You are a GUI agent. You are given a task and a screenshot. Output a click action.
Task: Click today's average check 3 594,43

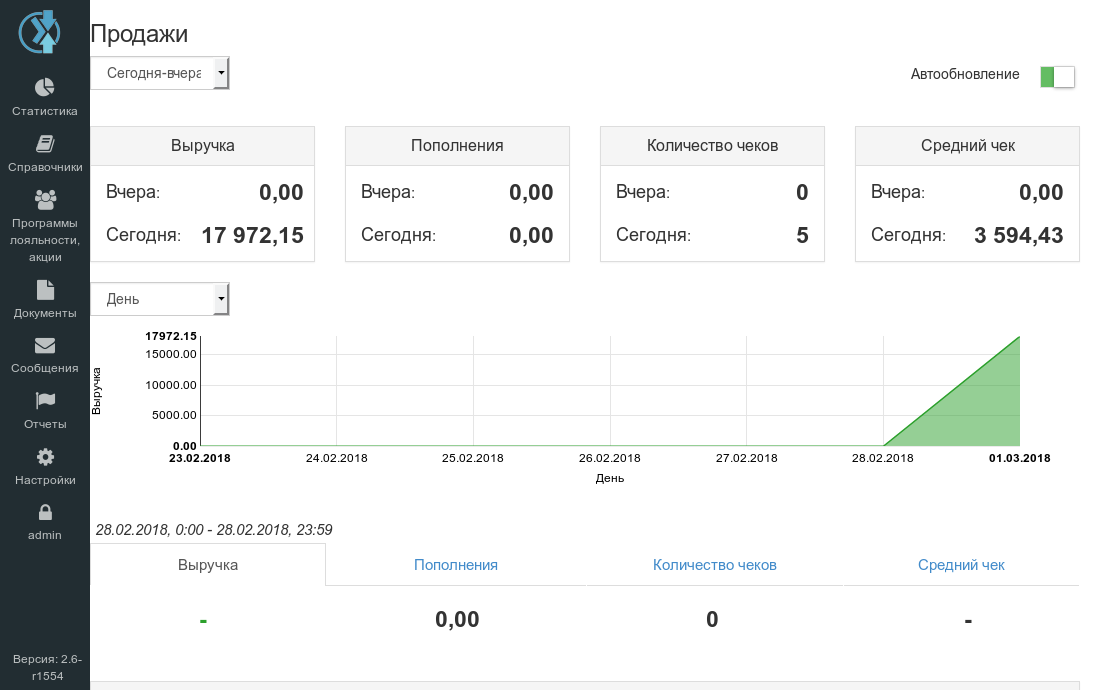click(1019, 235)
